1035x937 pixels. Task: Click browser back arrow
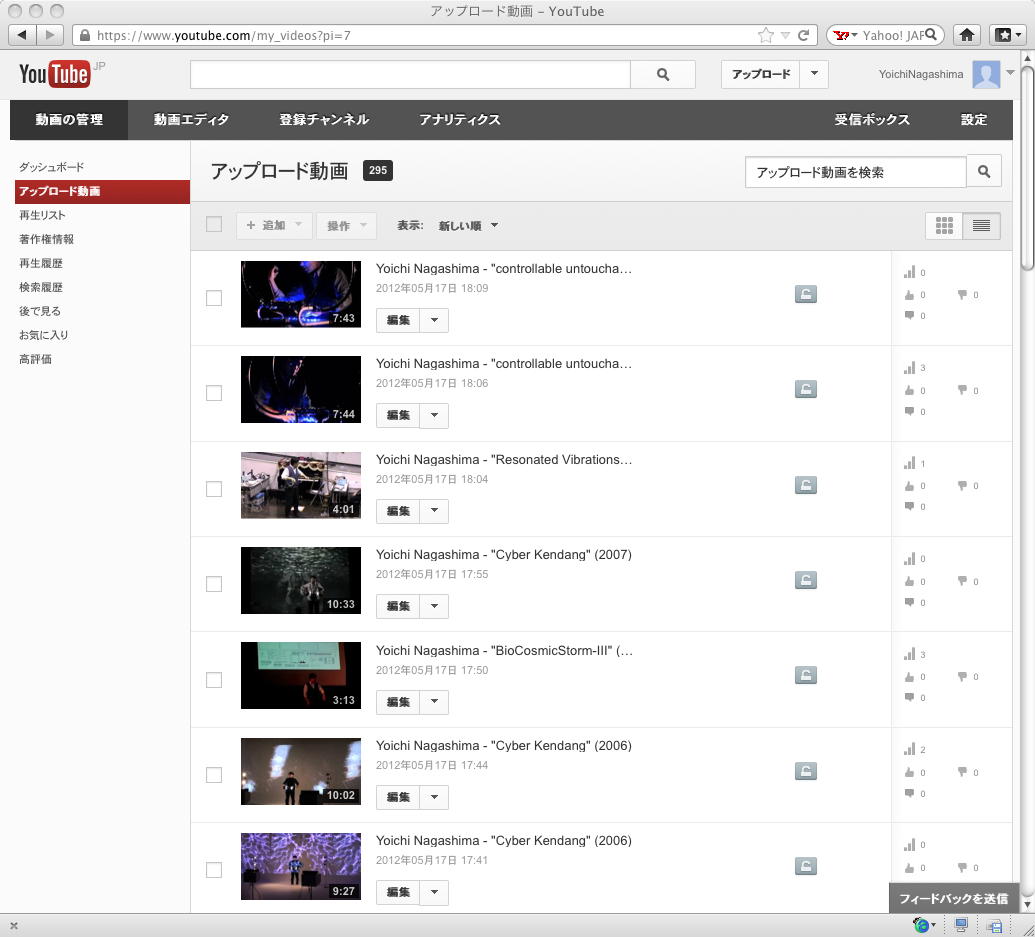[x=22, y=34]
